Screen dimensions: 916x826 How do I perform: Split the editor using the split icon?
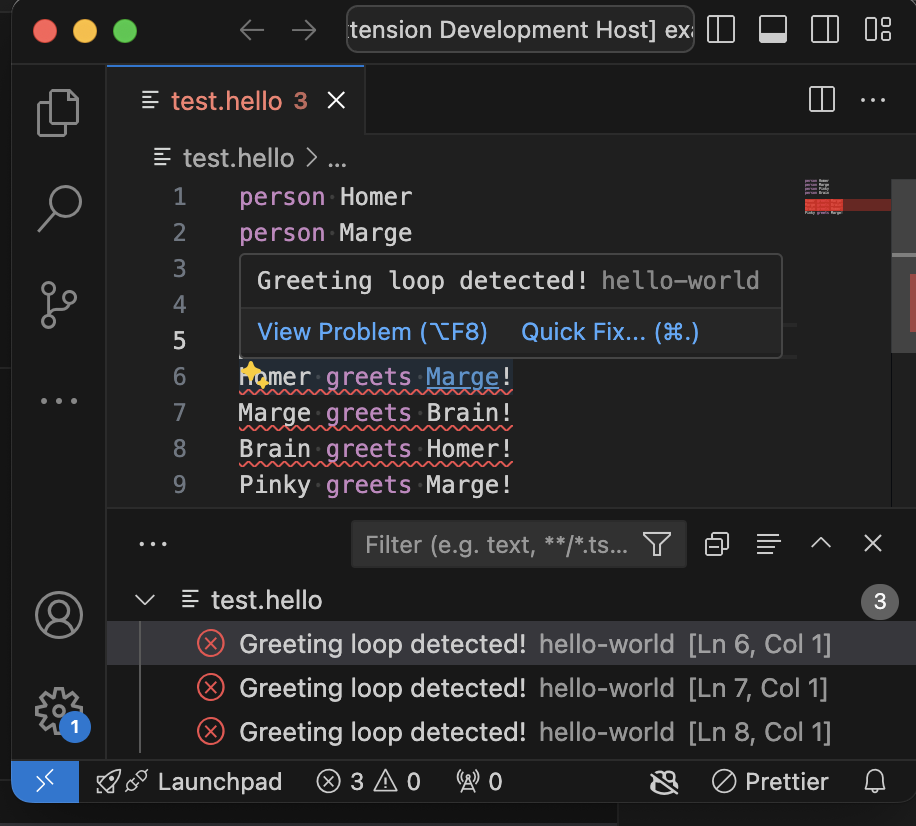pos(820,100)
